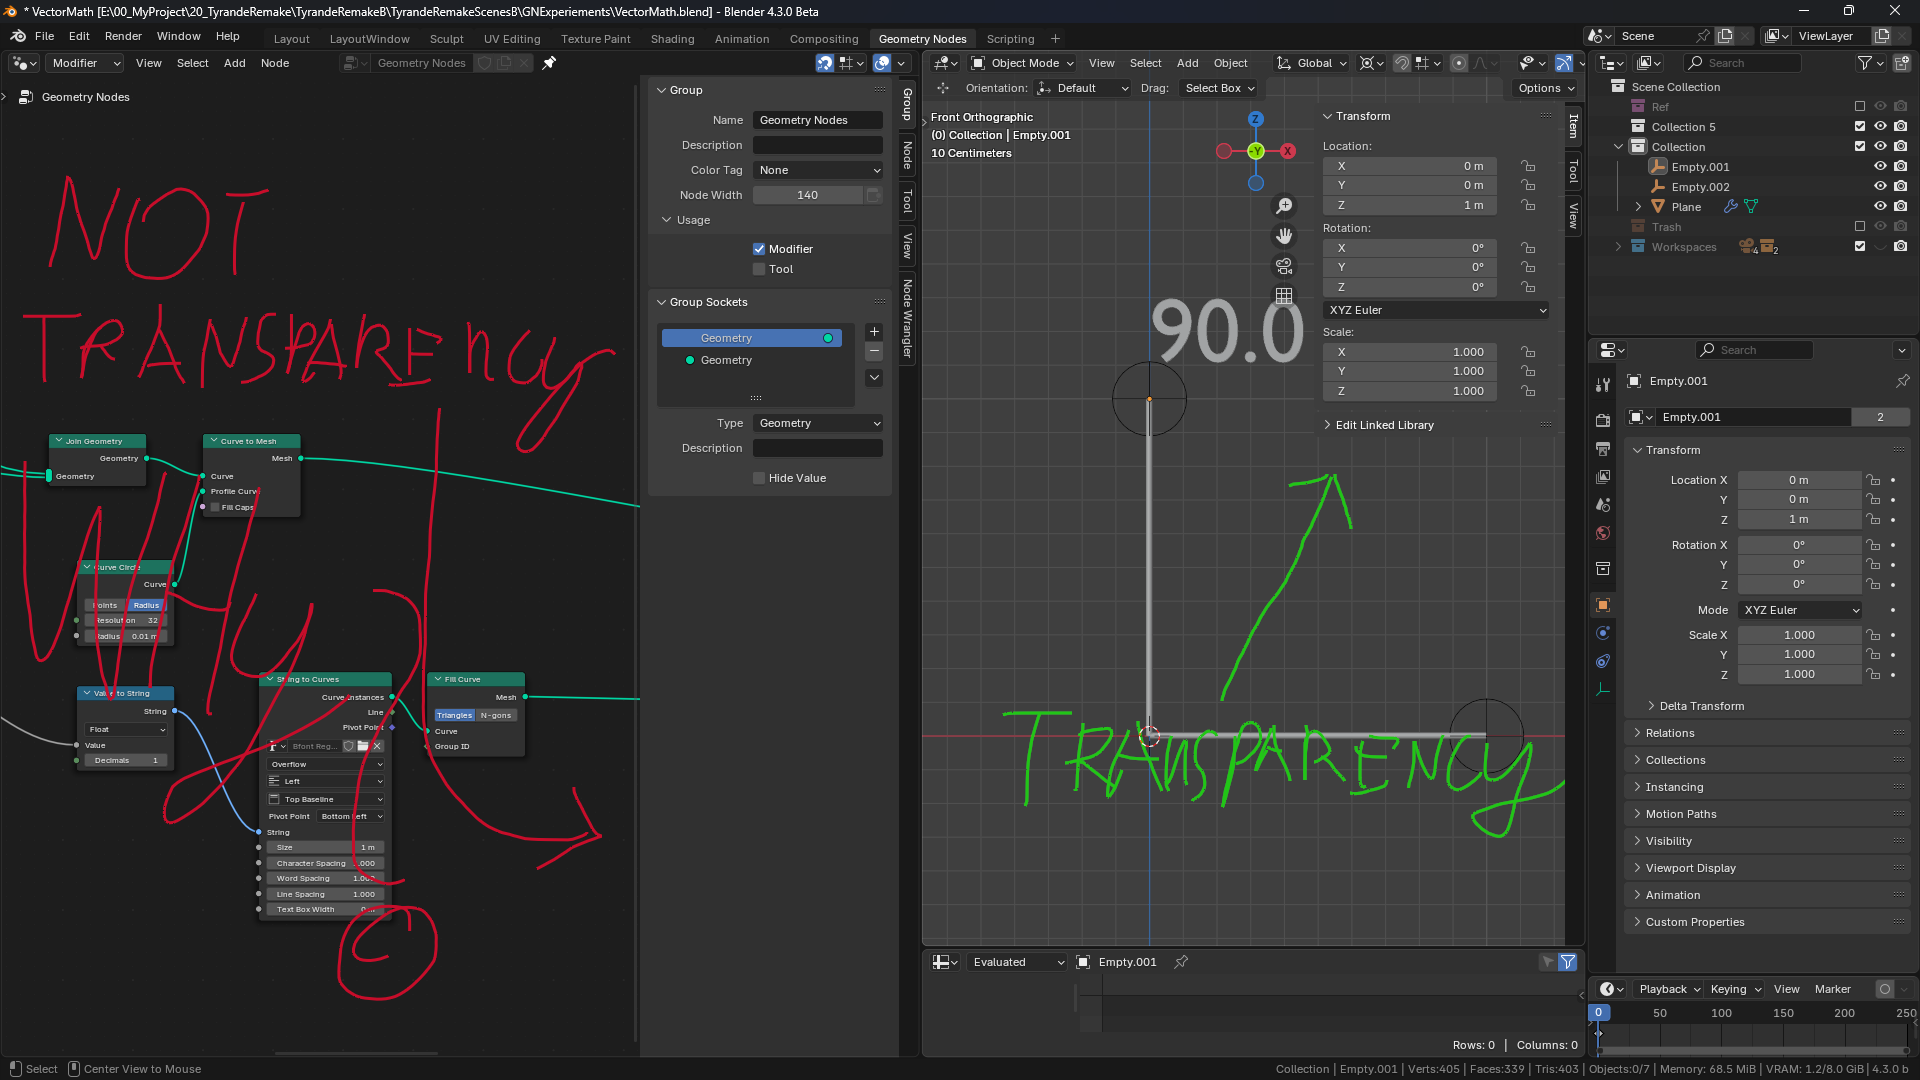Image resolution: width=1920 pixels, height=1080 pixels.
Task: Open the Color Tag dropdown
Action: (818, 170)
